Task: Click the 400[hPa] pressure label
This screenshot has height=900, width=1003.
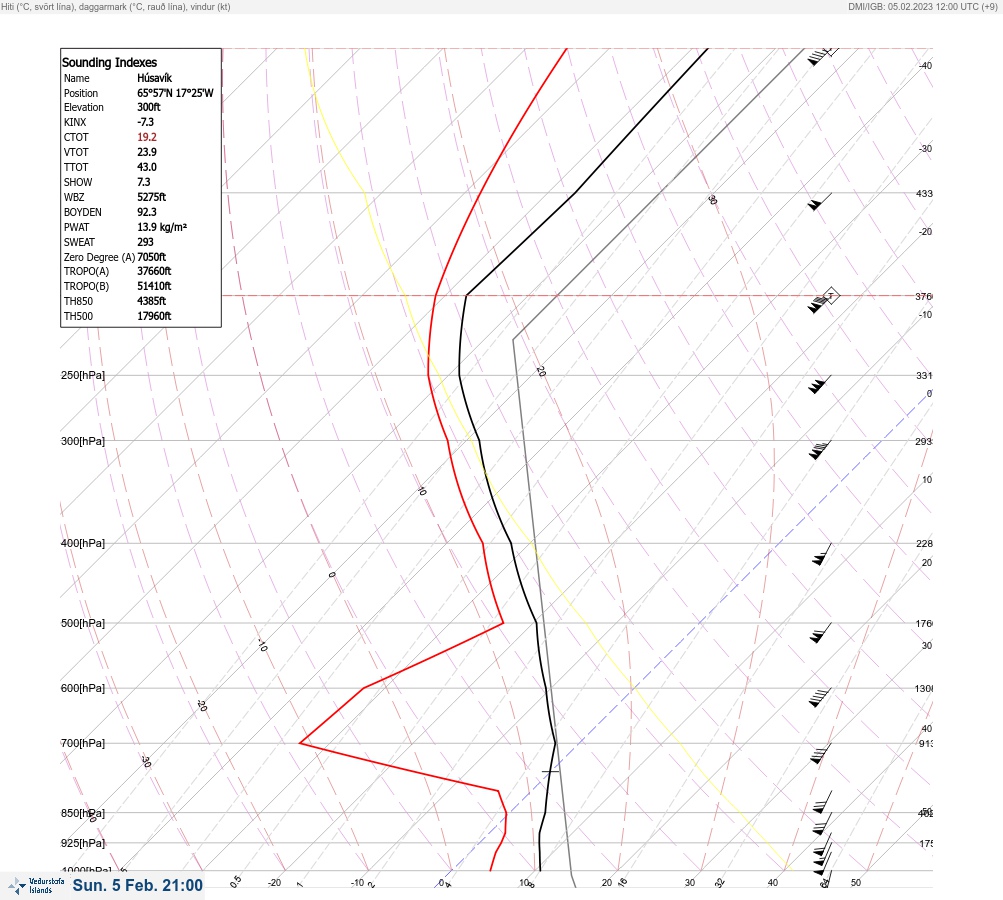Action: [83, 543]
